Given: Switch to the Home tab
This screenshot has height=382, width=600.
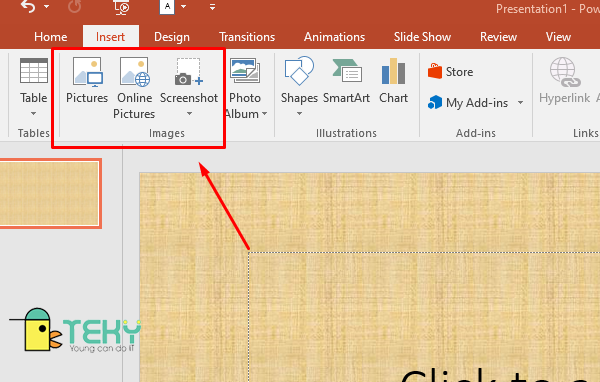Looking at the screenshot, I should [51, 37].
